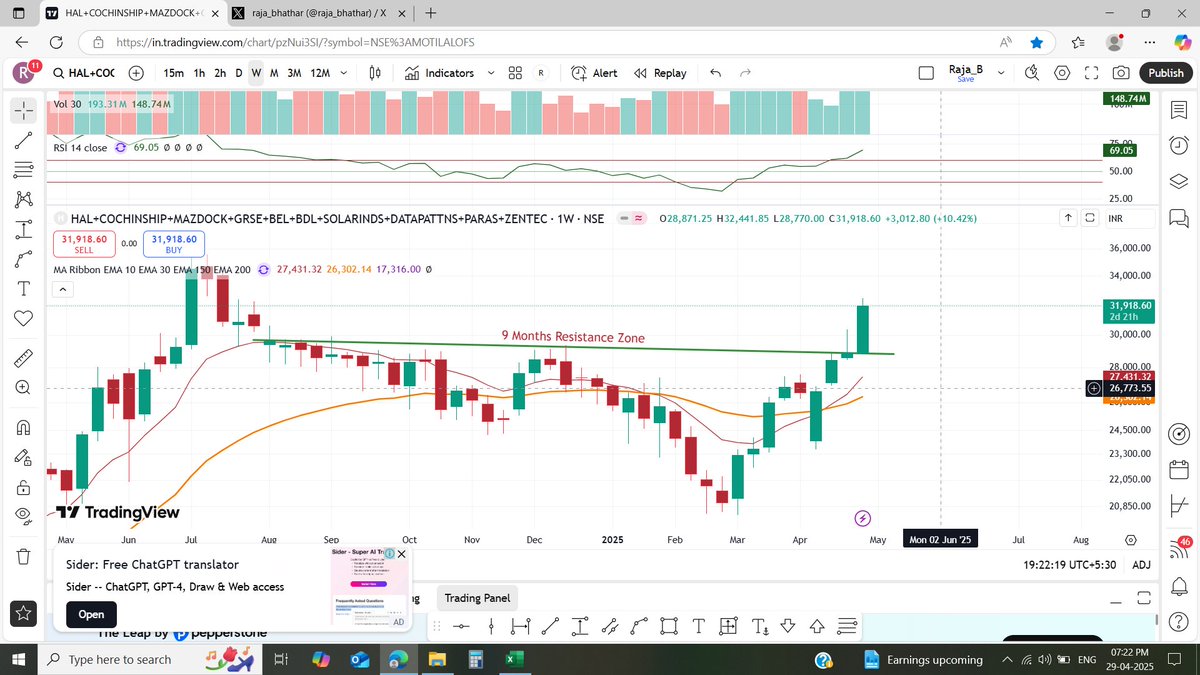Viewport: 1200px width, 675px height.
Task: Select the patterns drawing tool
Action: point(25,200)
